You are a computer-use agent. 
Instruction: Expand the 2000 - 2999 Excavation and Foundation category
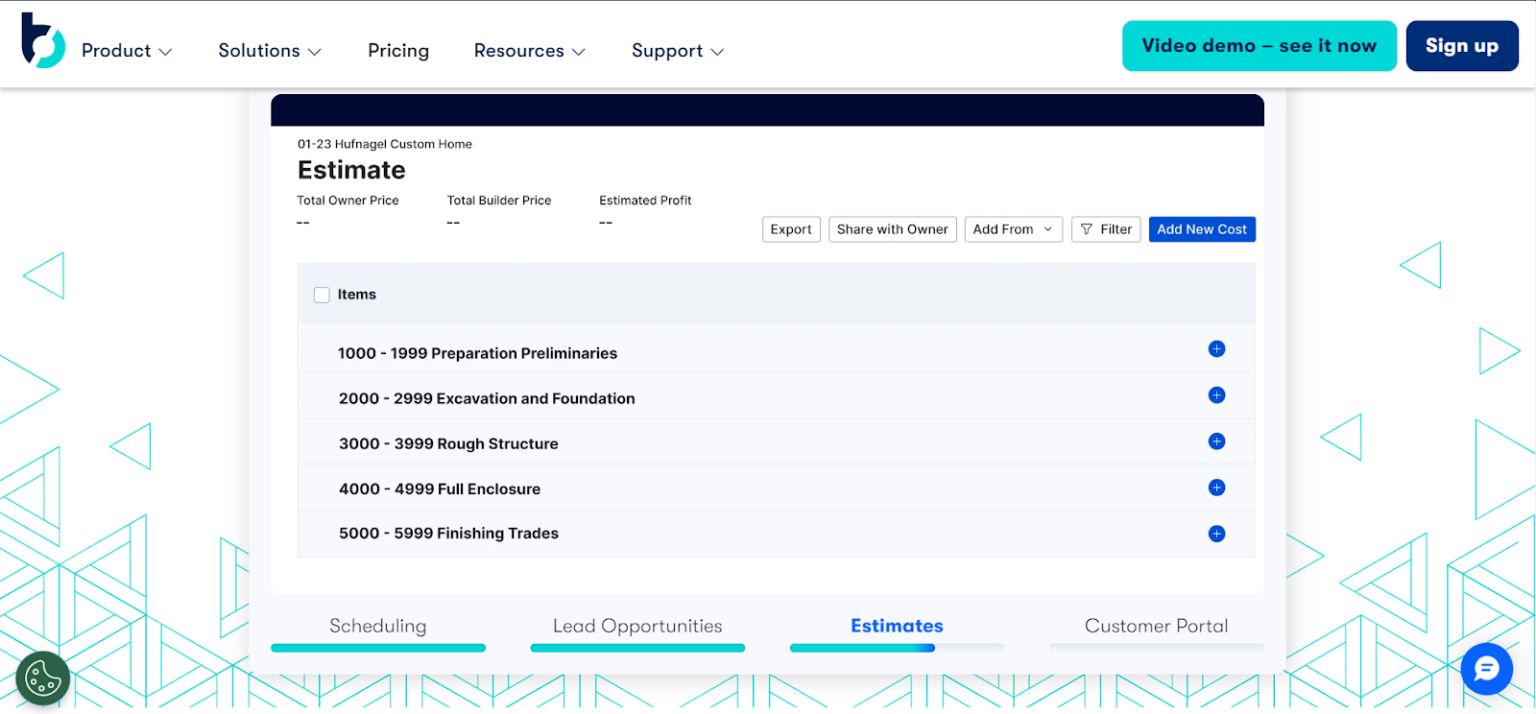(1216, 394)
